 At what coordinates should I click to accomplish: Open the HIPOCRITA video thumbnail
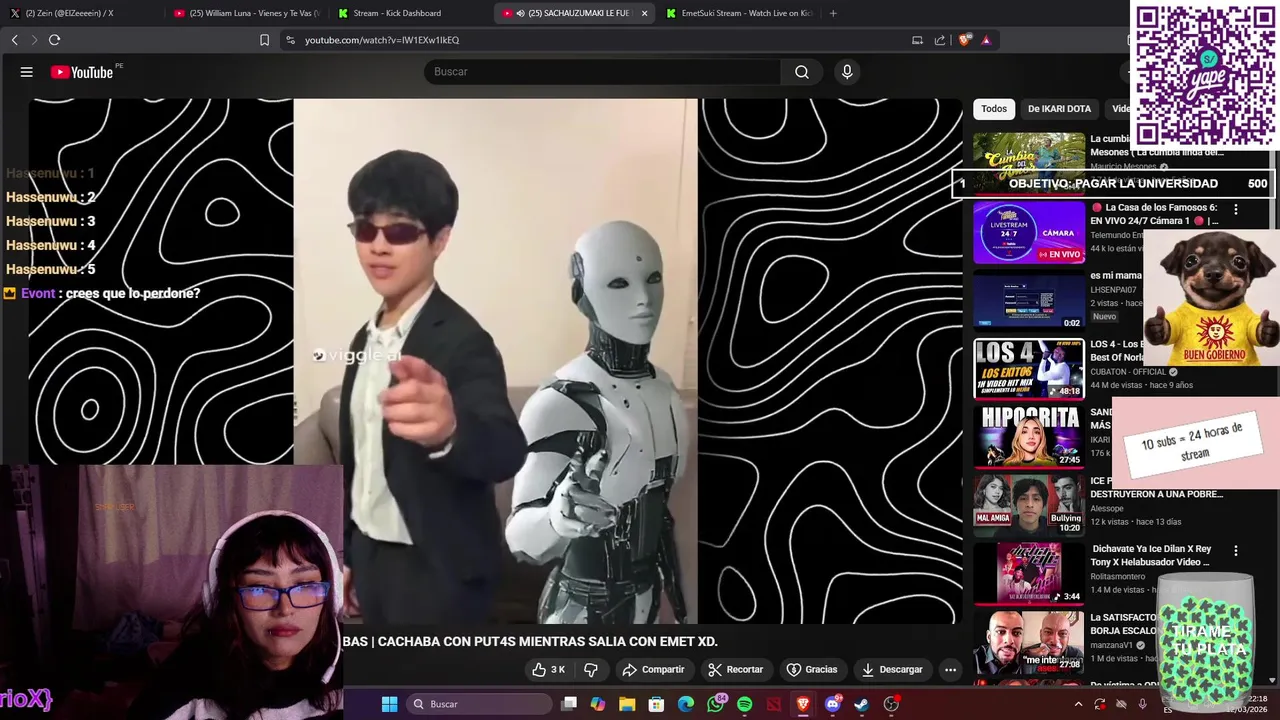[x=1029, y=437]
